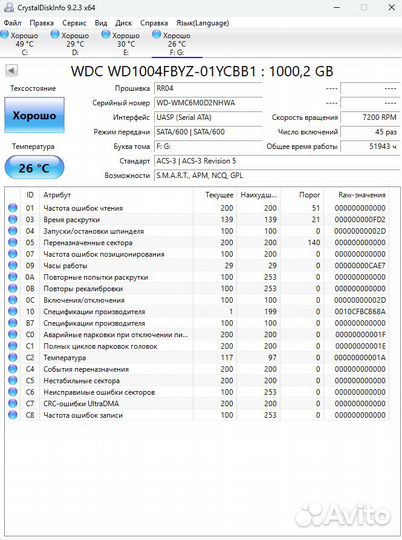402x540 pixels.
Task: Click current value 117 in Температура row
Action: pos(227,357)
